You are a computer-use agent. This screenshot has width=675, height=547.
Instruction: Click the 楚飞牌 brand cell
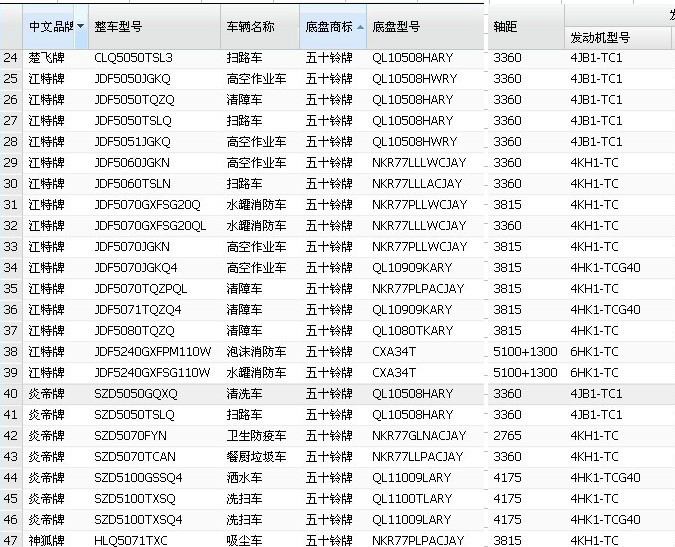(47, 58)
